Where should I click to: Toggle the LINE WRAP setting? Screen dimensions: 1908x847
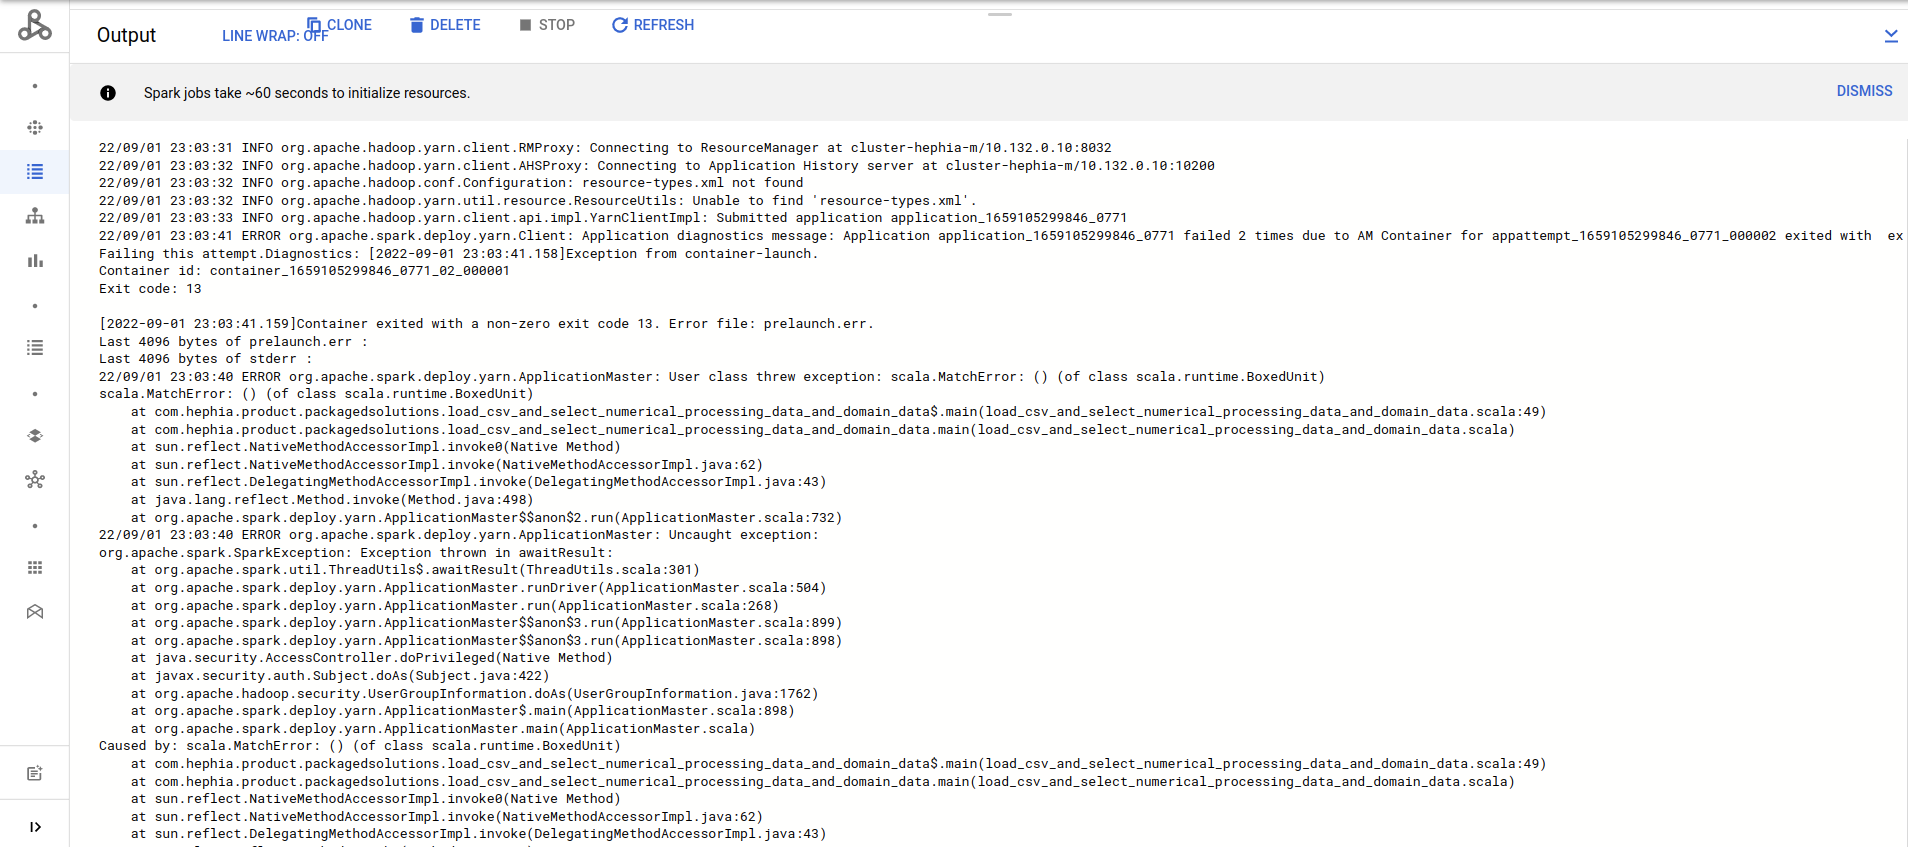tap(274, 36)
